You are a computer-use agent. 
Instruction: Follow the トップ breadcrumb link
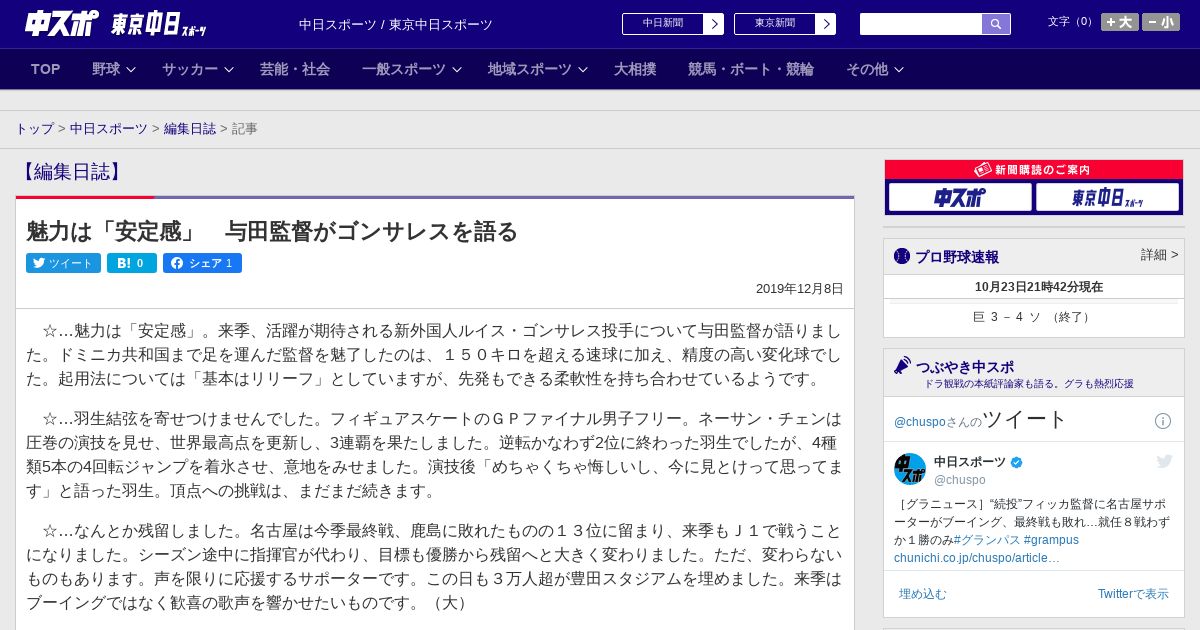[x=34, y=129]
